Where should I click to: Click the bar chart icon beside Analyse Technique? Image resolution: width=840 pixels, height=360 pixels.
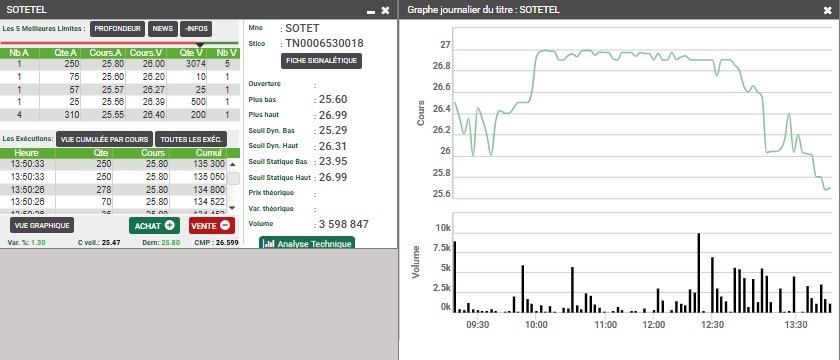(270, 244)
